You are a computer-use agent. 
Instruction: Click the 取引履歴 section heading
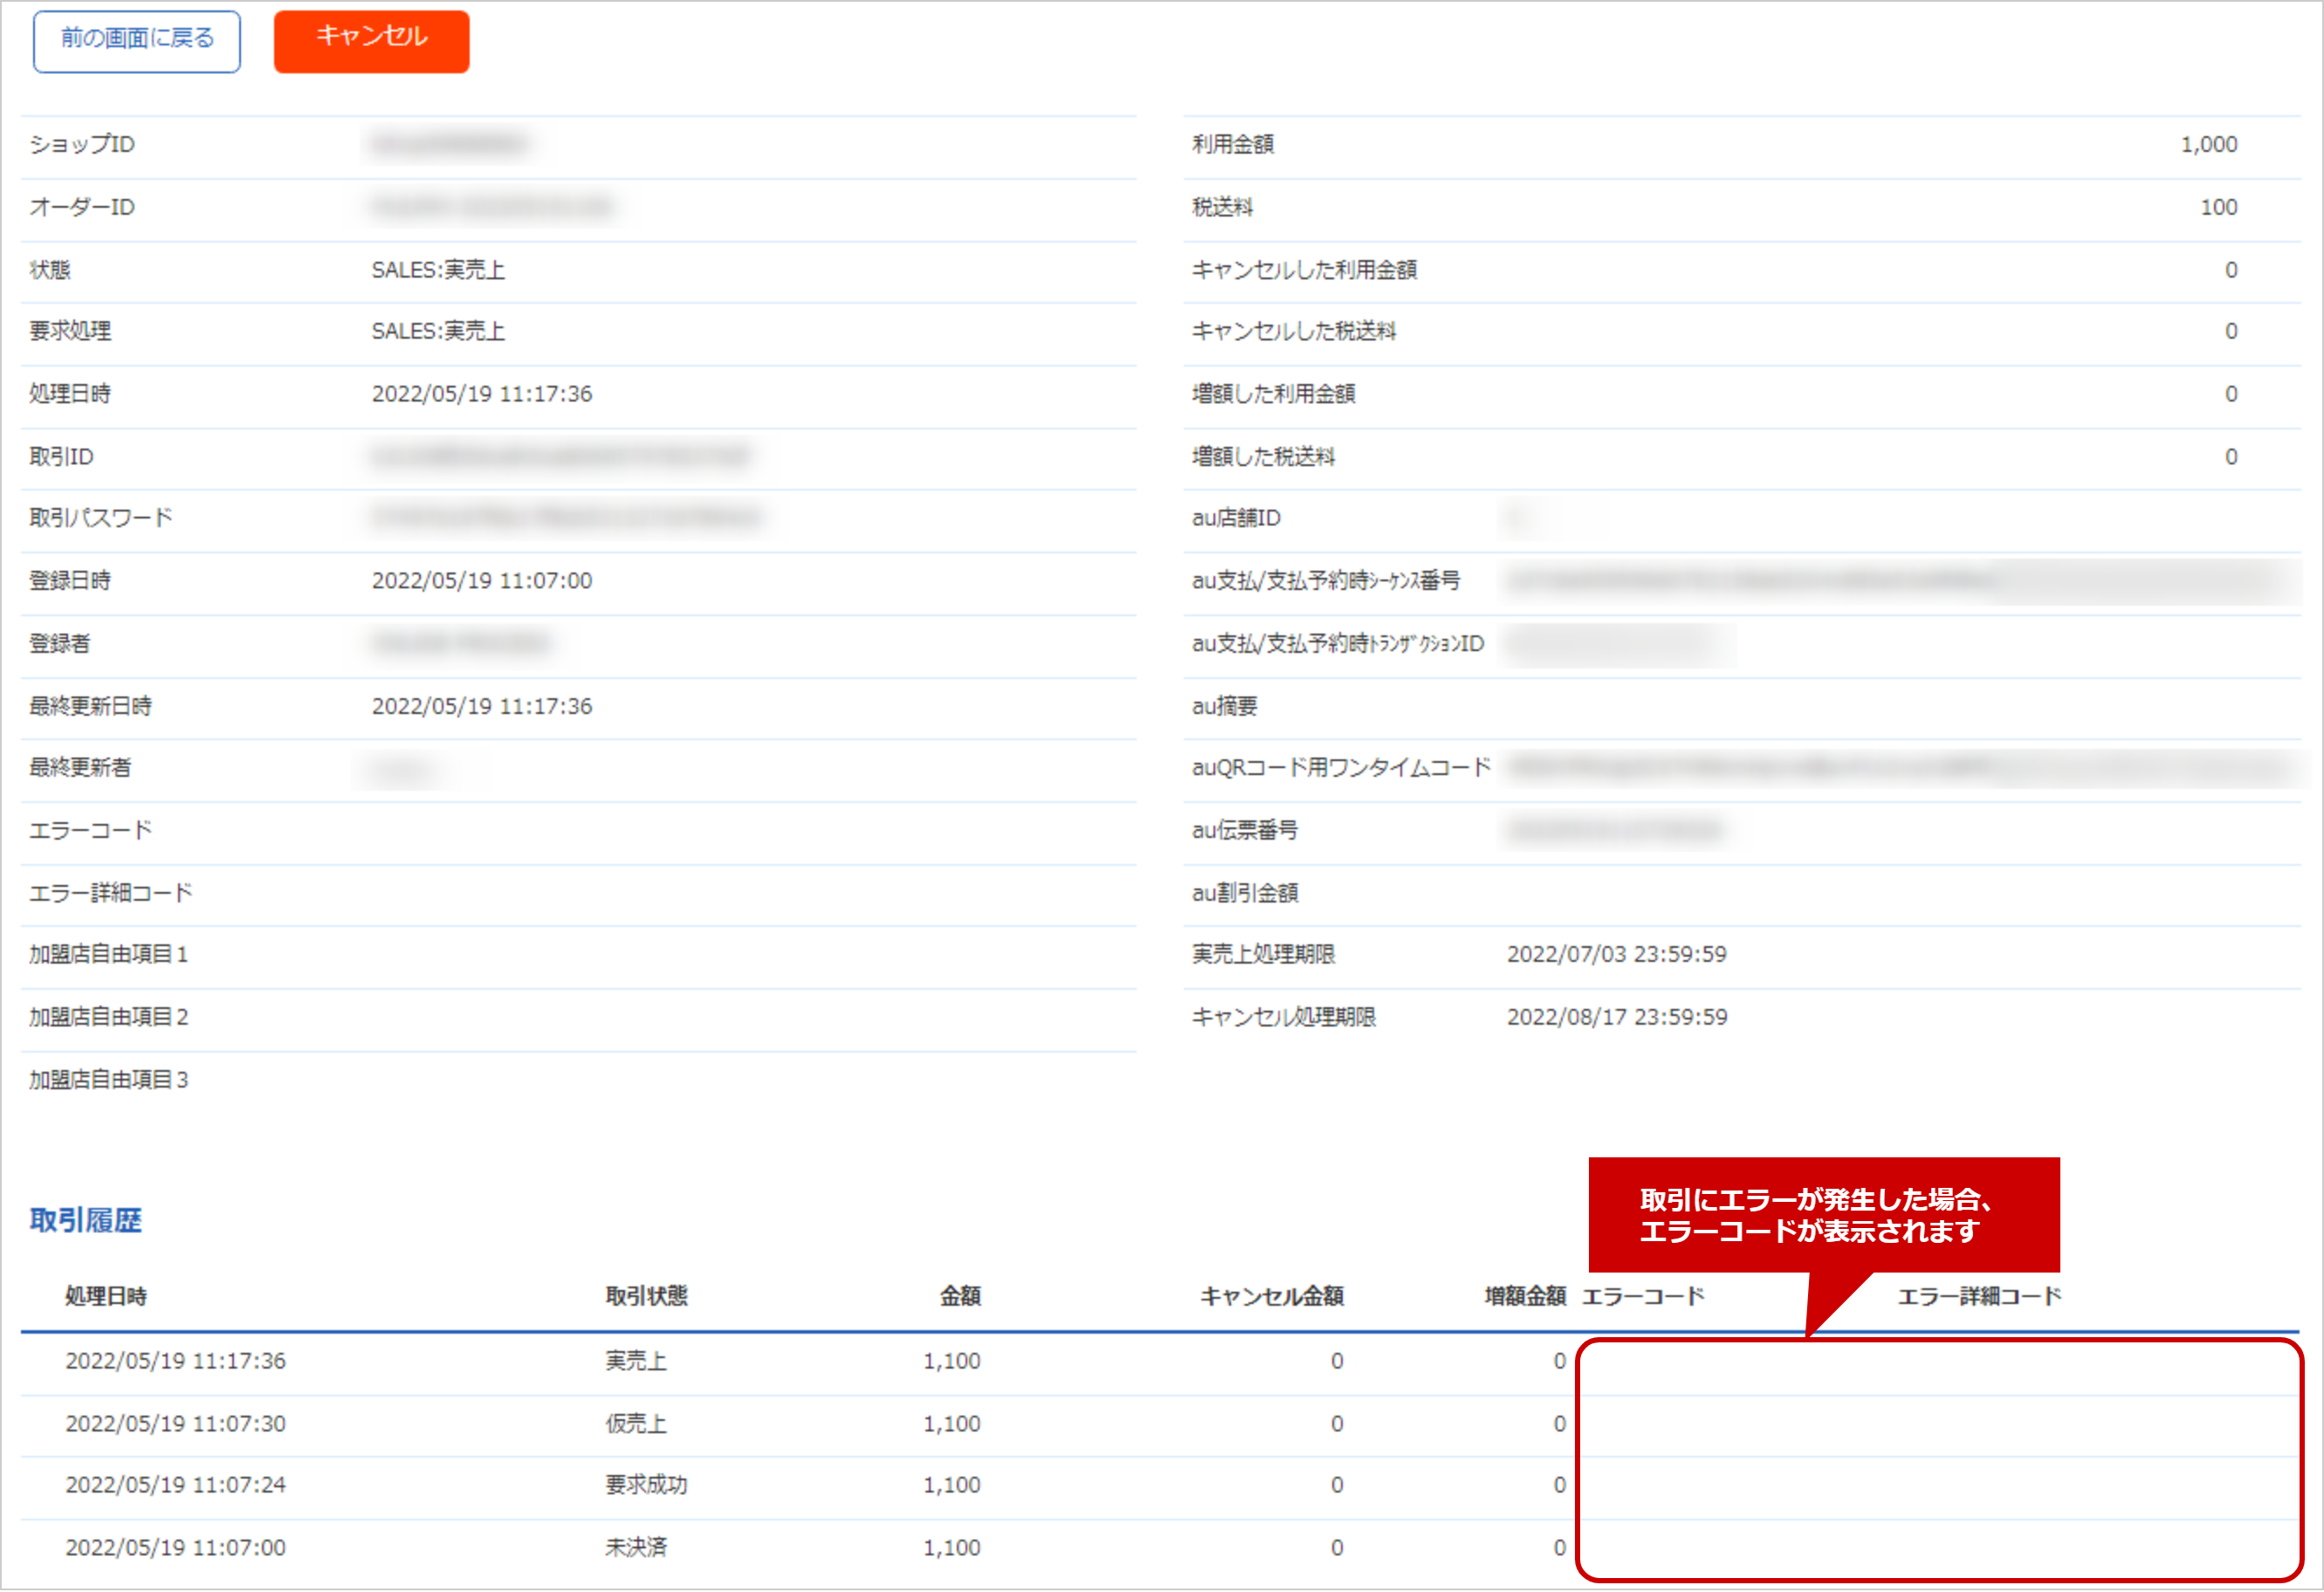[x=85, y=1220]
